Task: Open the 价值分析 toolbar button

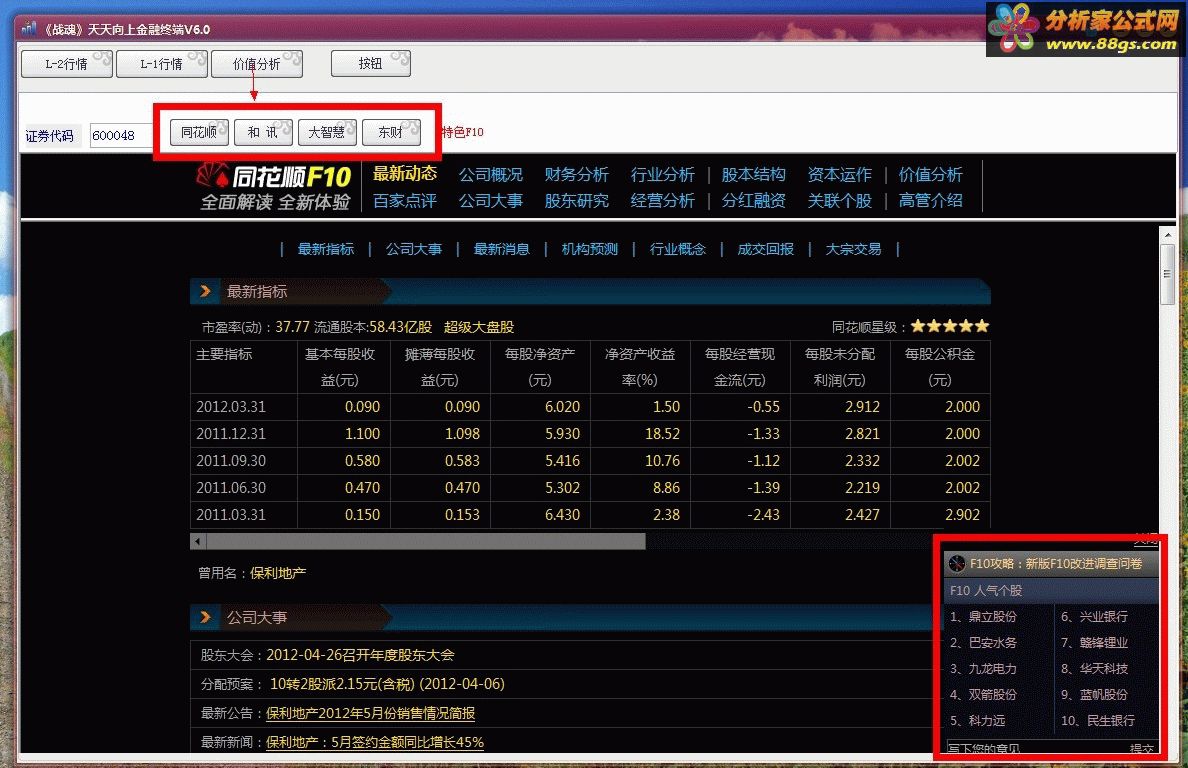Action: tap(257, 64)
